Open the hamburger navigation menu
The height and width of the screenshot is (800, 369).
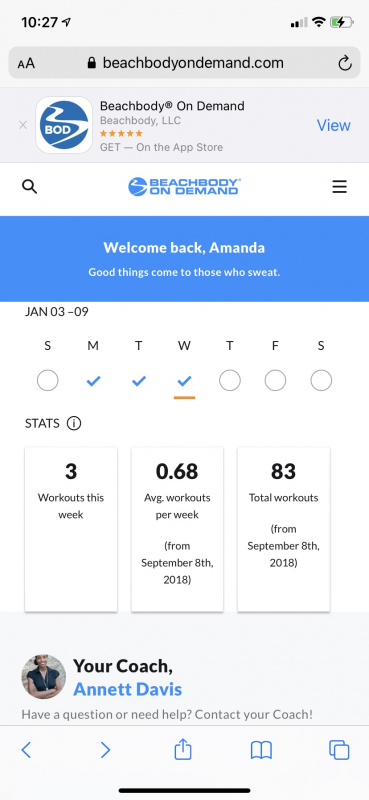(x=339, y=187)
